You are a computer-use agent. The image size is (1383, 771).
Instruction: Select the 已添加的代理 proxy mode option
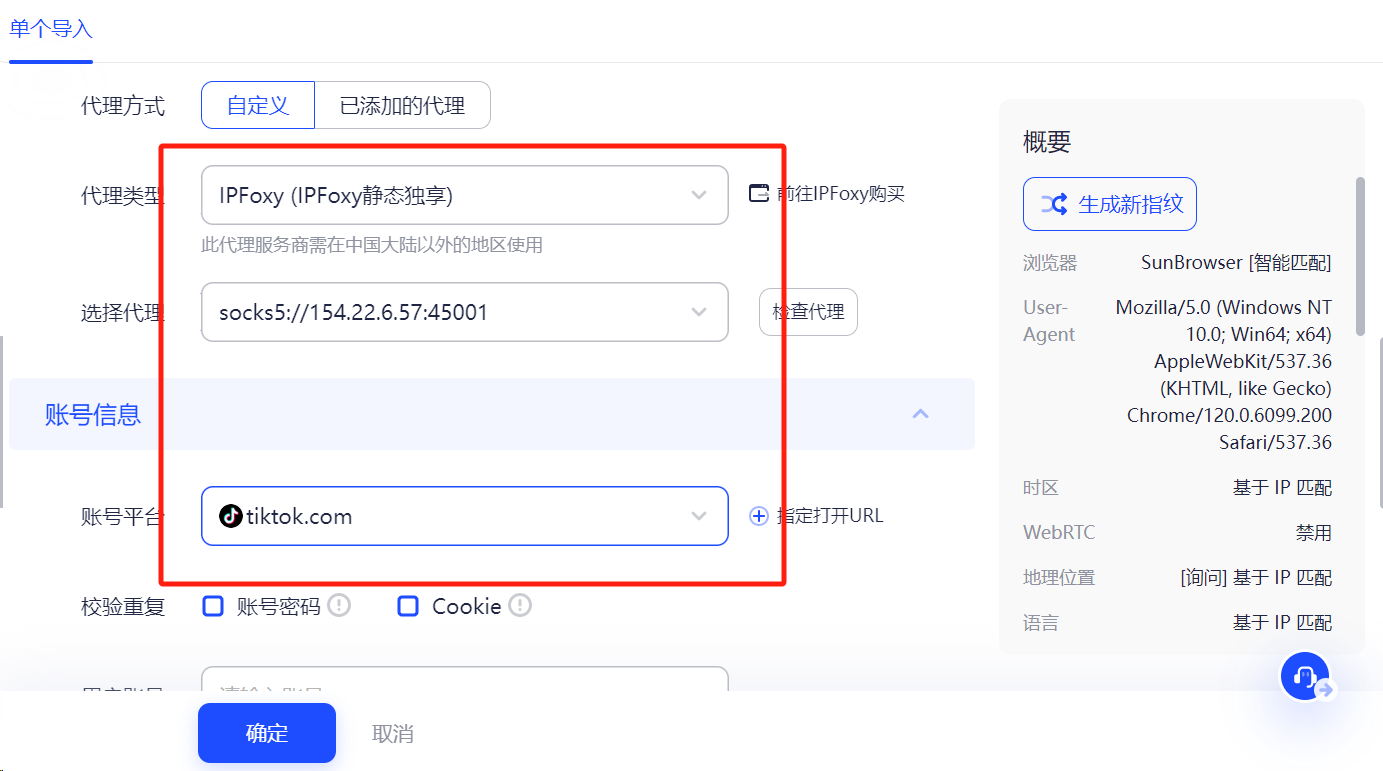[402, 105]
